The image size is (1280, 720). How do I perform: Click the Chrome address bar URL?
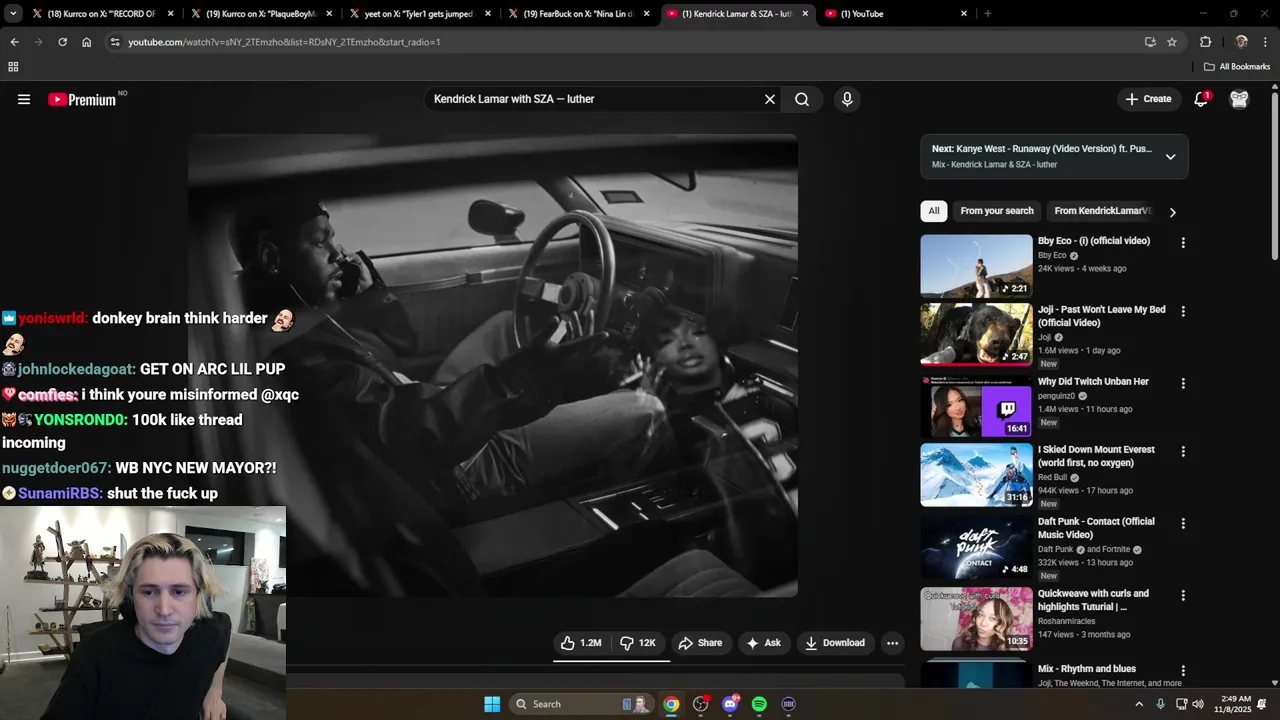pos(284,42)
